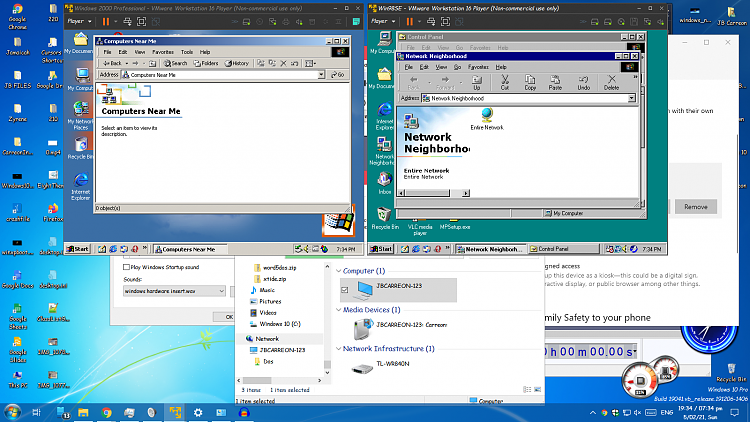Screen dimensions: 750x422
Task: Open File Explorer from Windows 10 taskbar
Action: [83, 412]
